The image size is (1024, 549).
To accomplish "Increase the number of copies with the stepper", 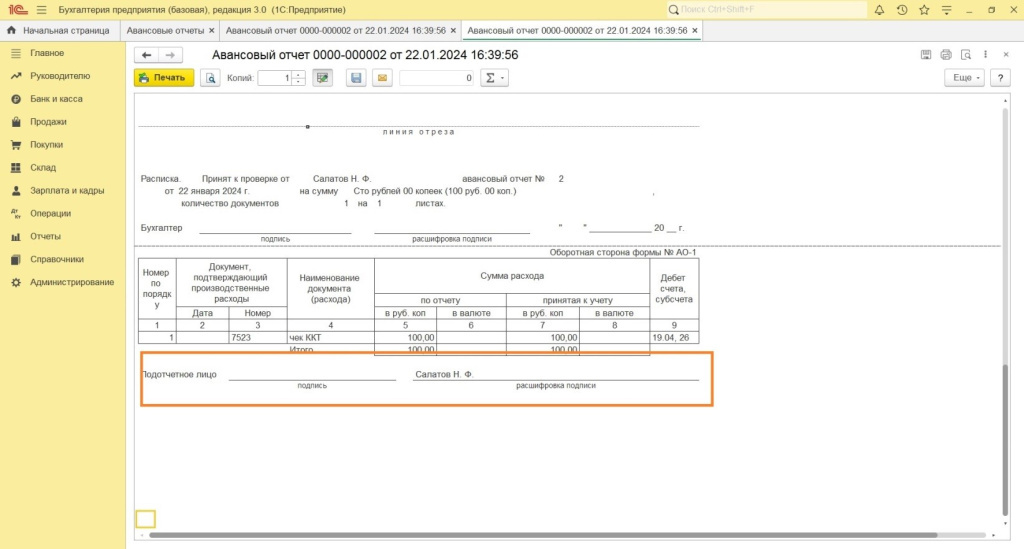I will coord(298,74).
